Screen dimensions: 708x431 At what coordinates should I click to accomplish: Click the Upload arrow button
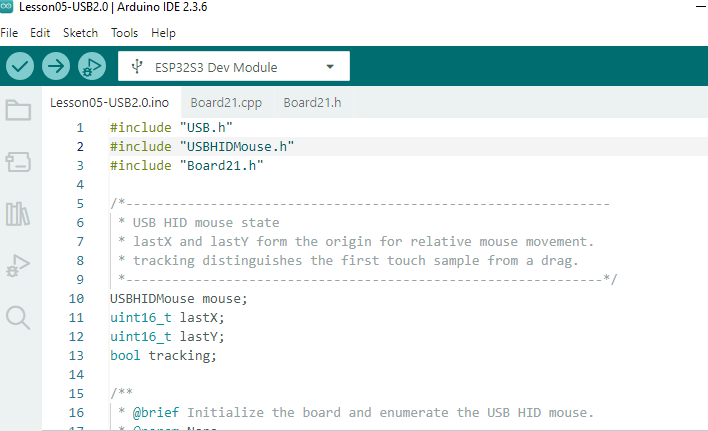pyautogui.click(x=56, y=66)
